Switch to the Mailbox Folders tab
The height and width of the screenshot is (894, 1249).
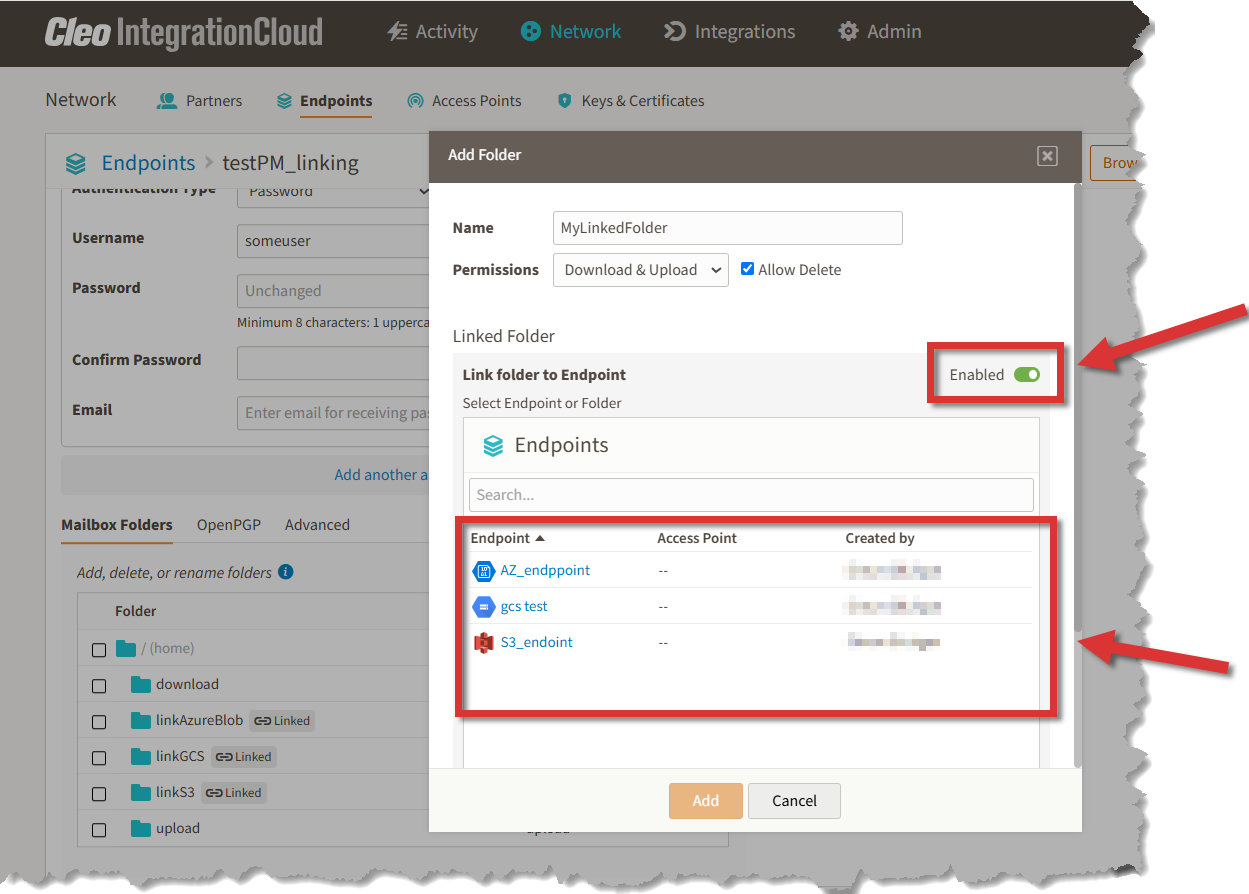[x=117, y=525]
